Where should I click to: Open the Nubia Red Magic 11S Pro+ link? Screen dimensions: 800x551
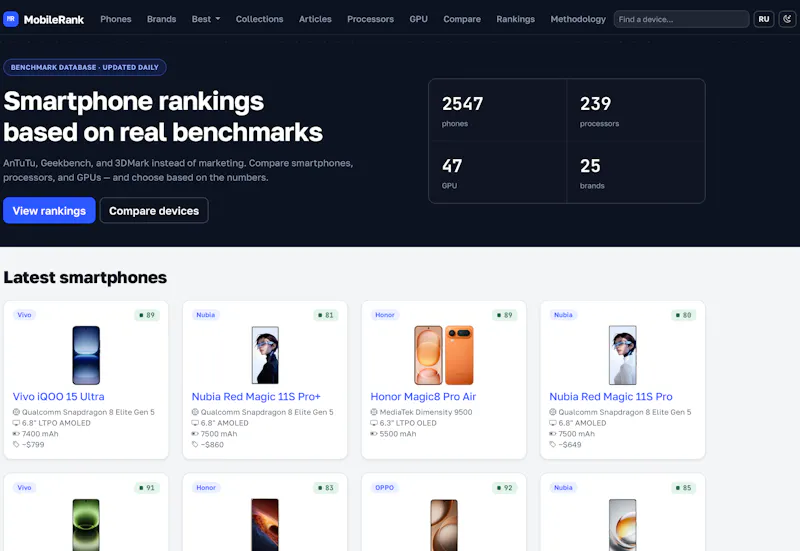click(x=256, y=396)
